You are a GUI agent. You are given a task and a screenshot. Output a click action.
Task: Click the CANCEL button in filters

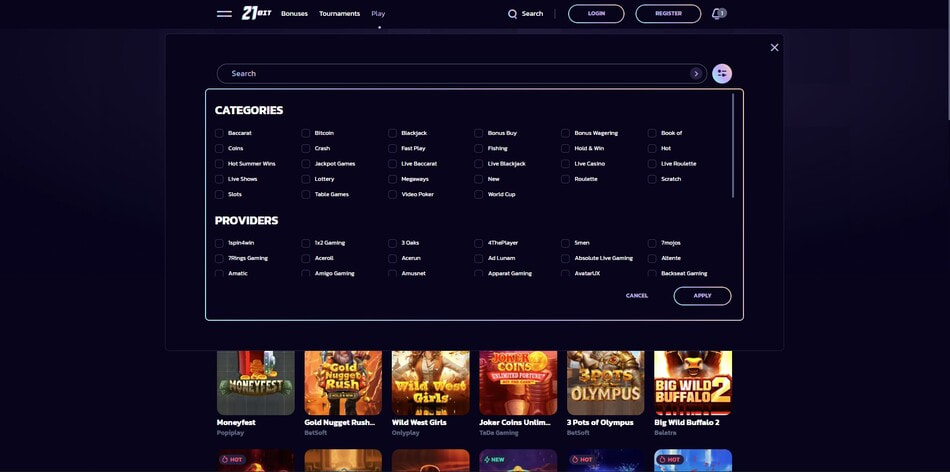click(x=637, y=296)
